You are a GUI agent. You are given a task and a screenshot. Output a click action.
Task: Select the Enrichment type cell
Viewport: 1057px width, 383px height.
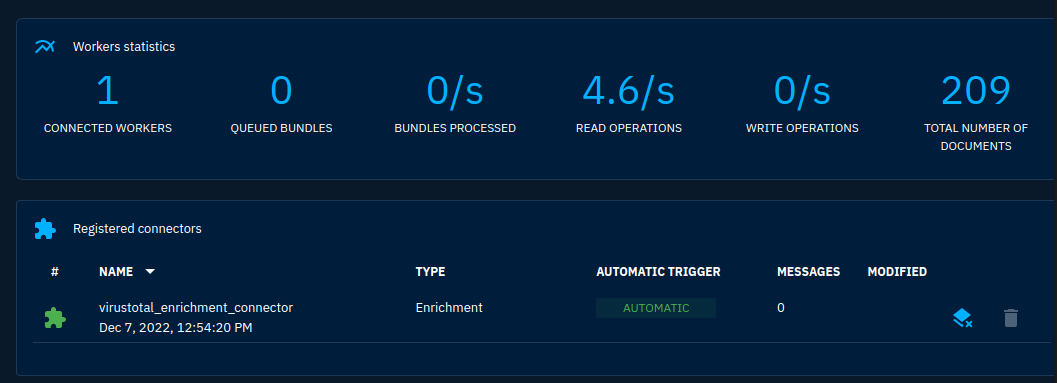coord(449,307)
